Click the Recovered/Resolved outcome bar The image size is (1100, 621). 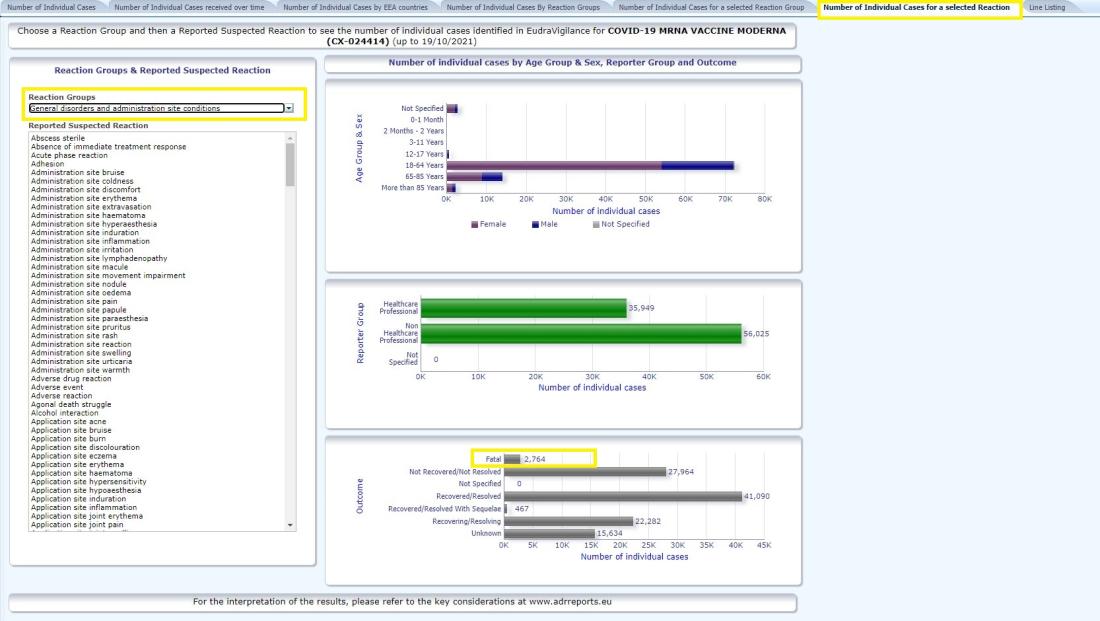623,496
